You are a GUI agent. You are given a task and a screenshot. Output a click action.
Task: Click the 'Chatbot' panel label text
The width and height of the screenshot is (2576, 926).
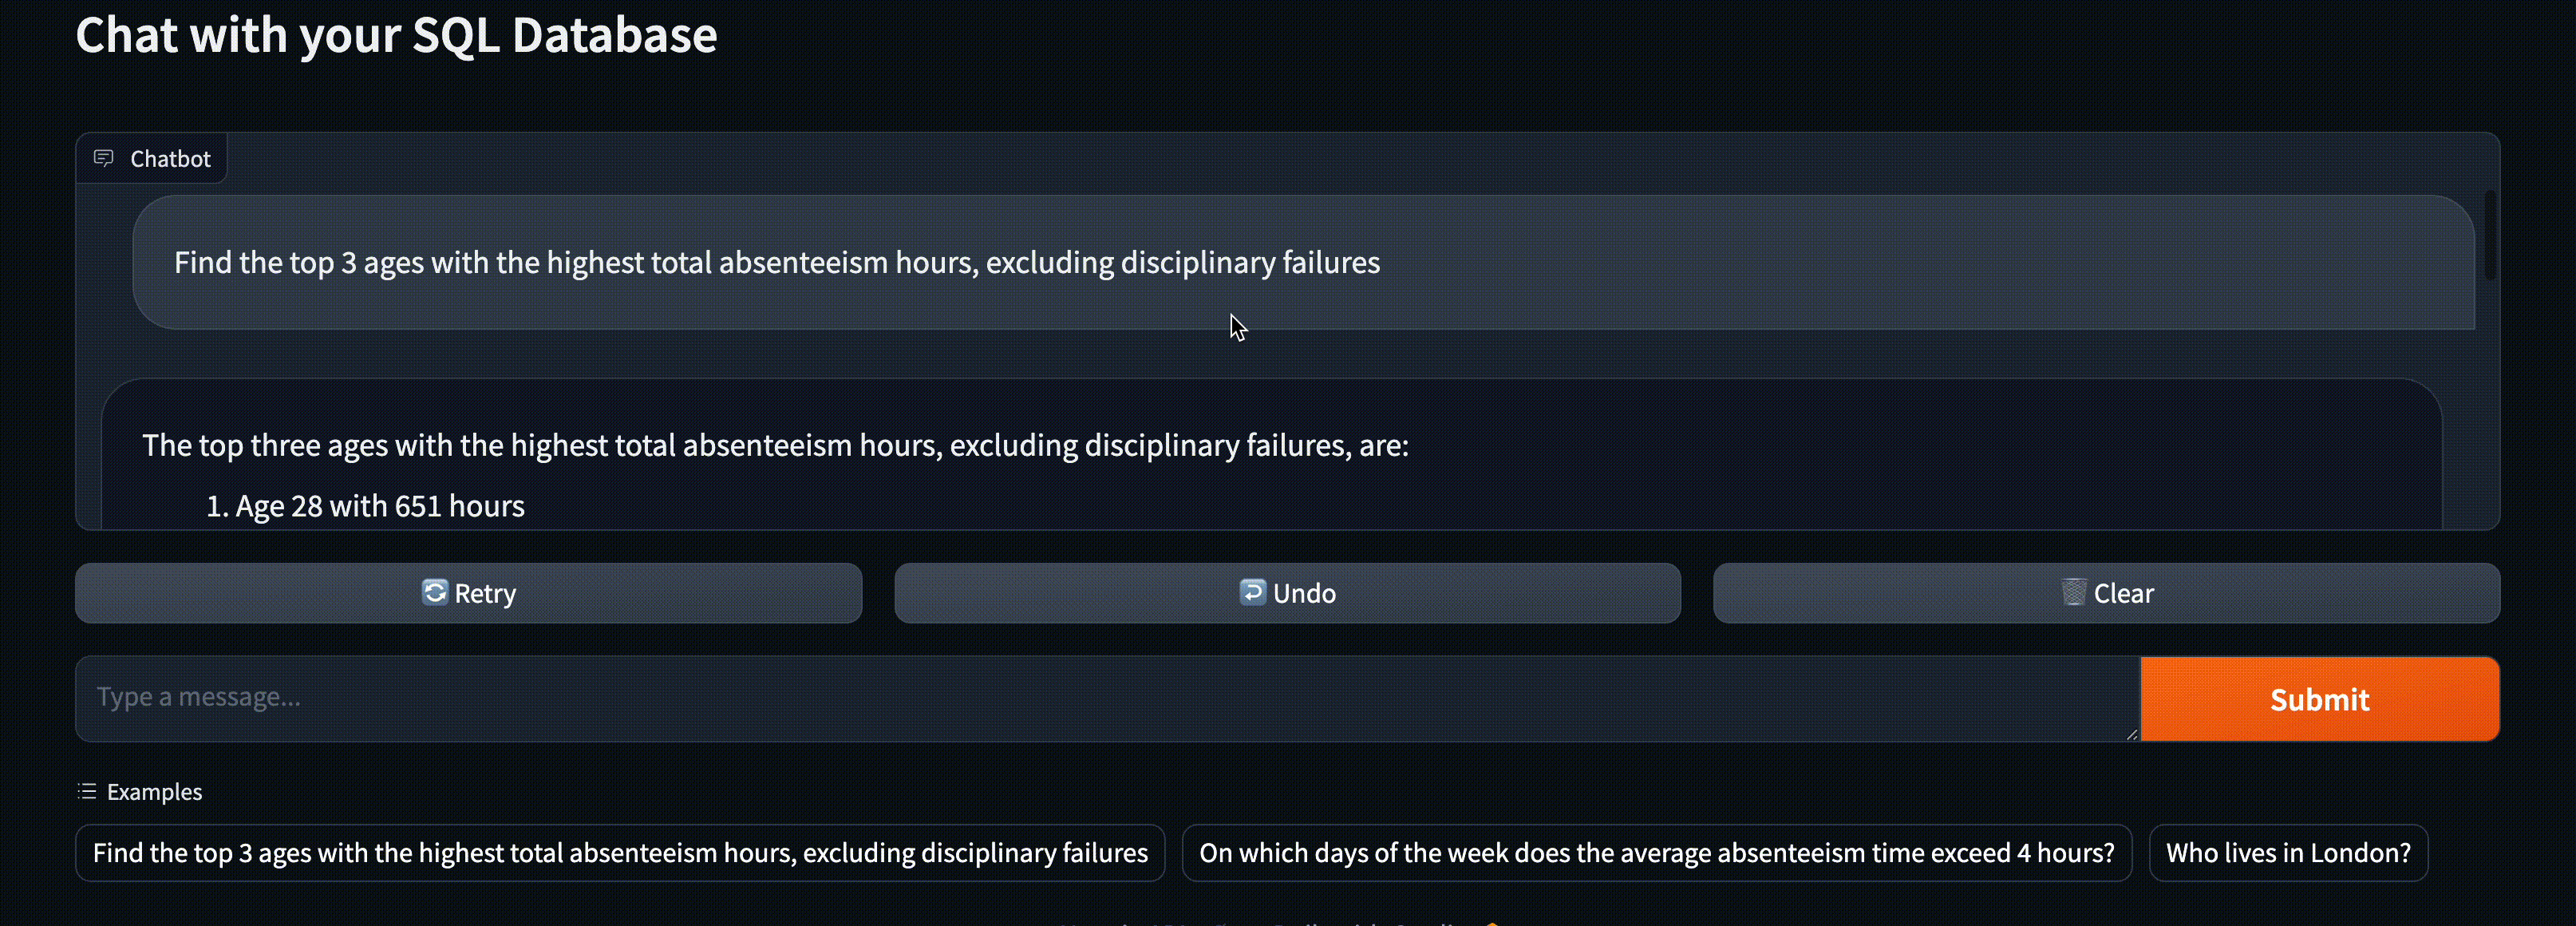[x=170, y=158]
